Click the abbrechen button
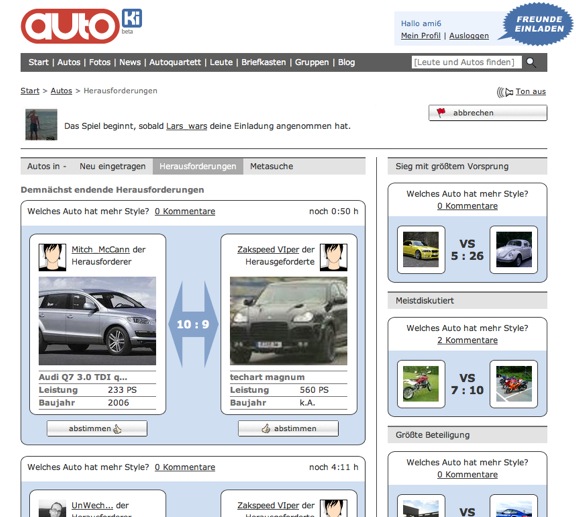576x517 pixels. pos(487,113)
